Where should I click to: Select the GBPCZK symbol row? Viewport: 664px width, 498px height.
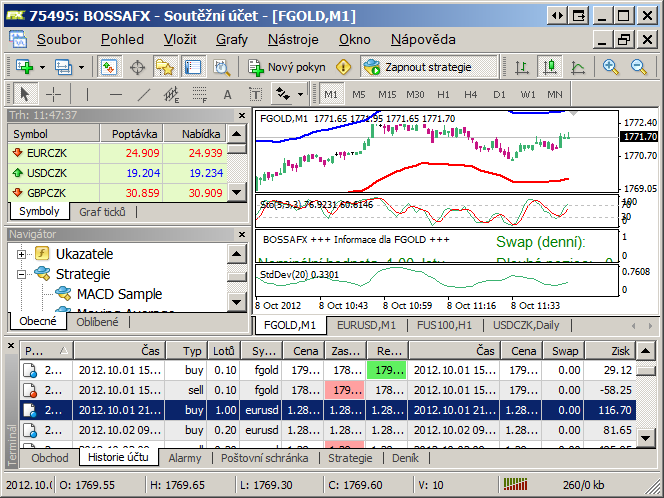pos(117,193)
